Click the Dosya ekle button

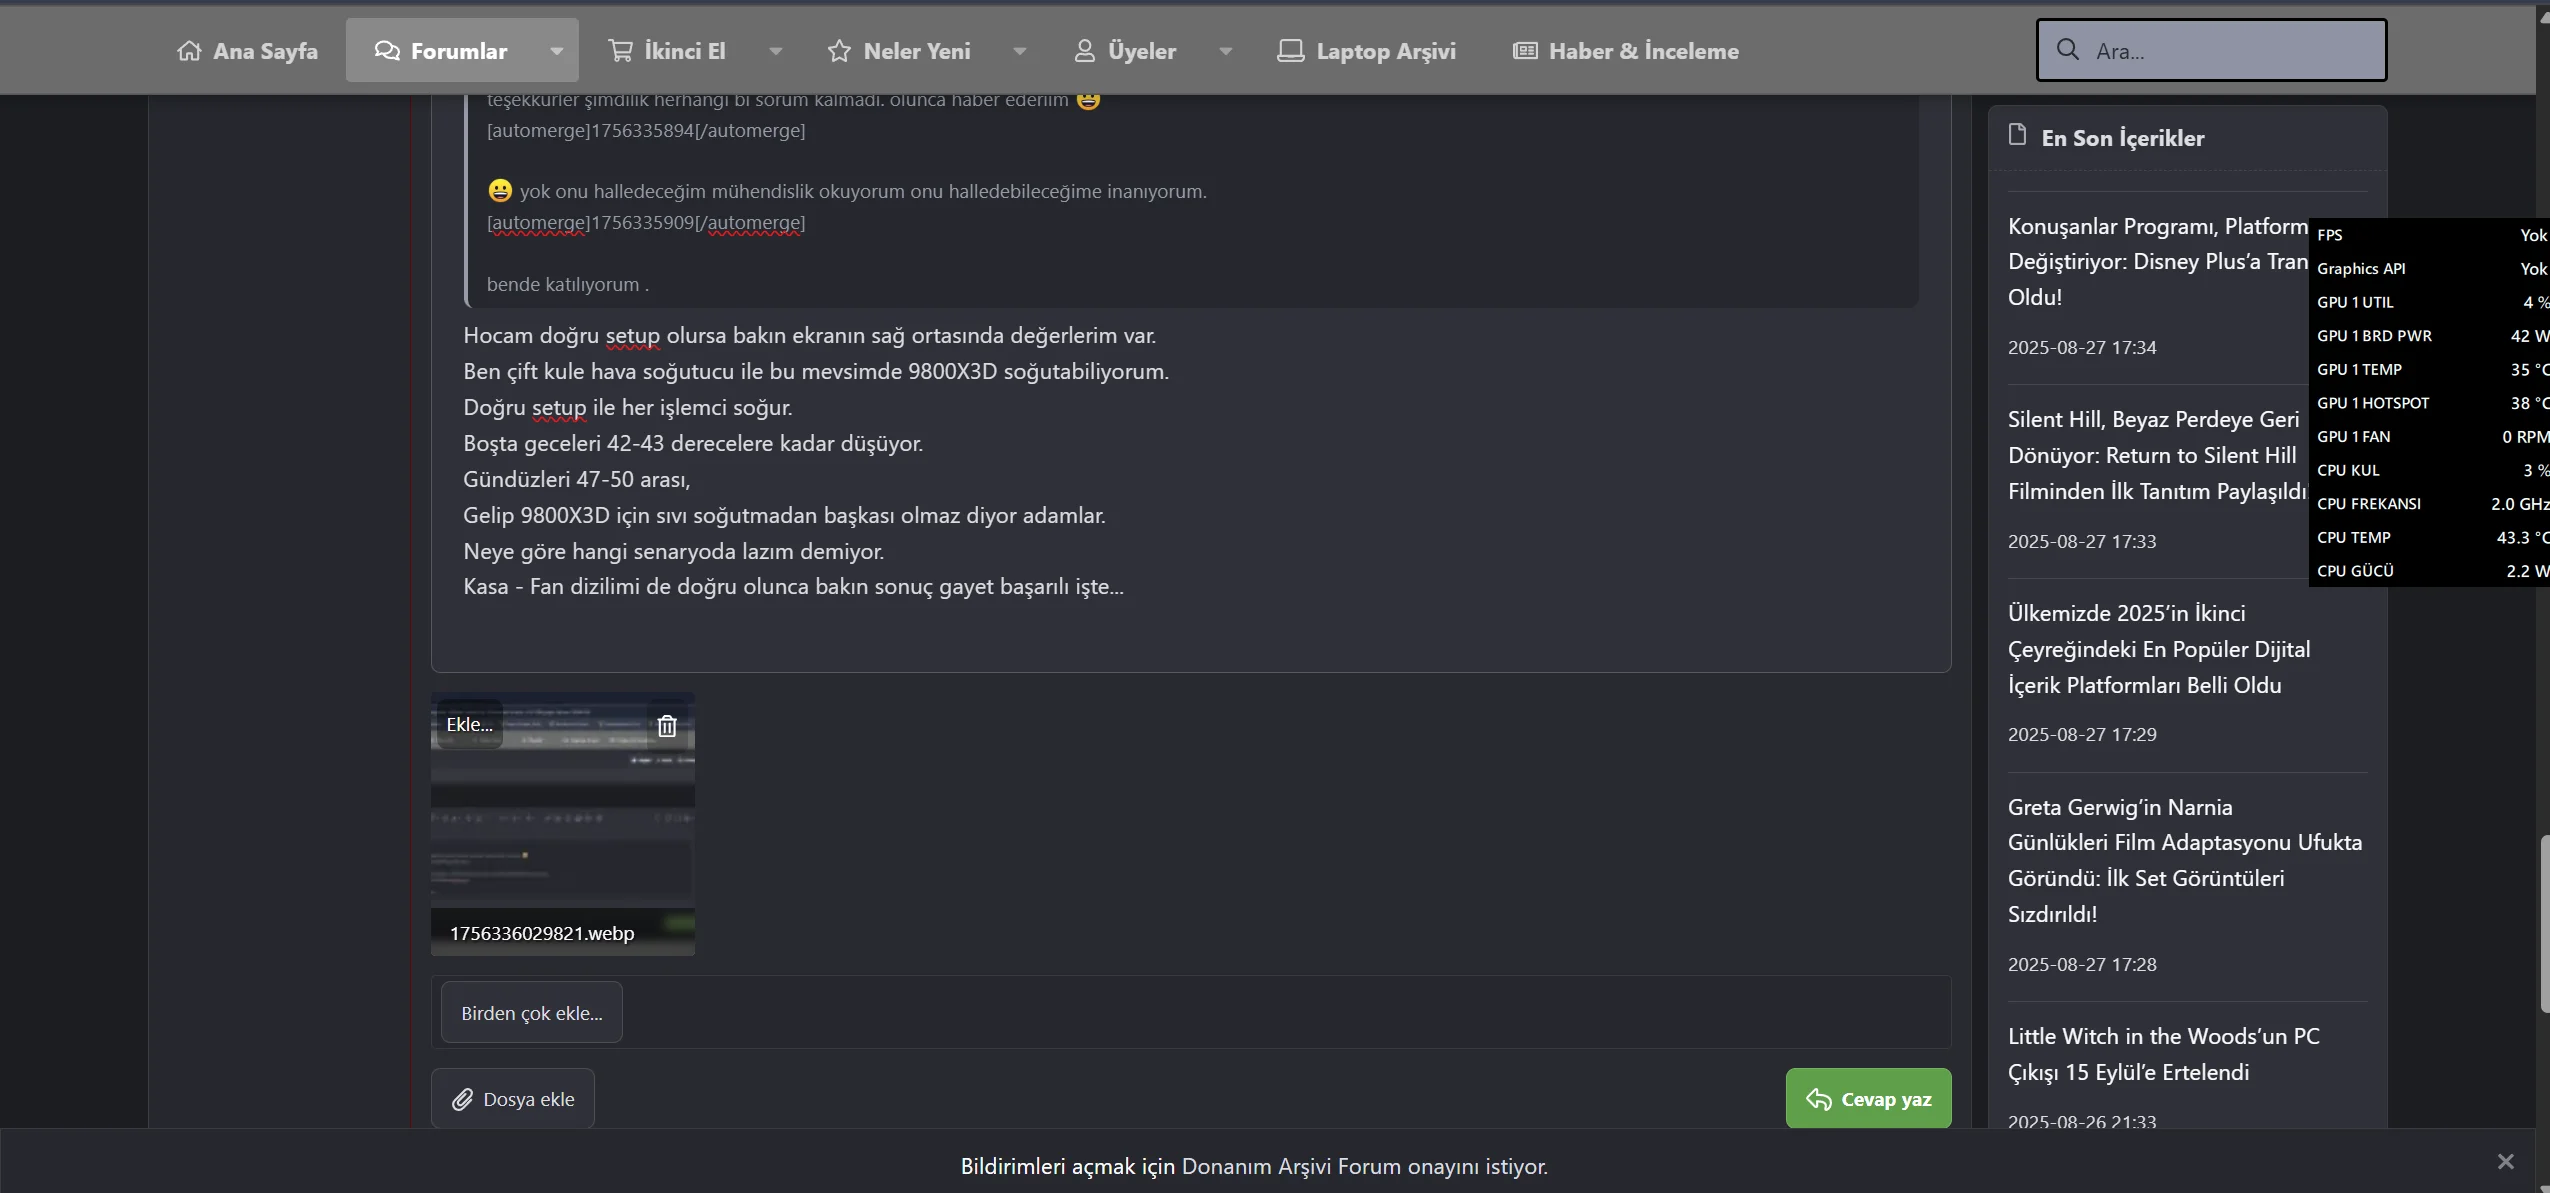click(x=513, y=1099)
